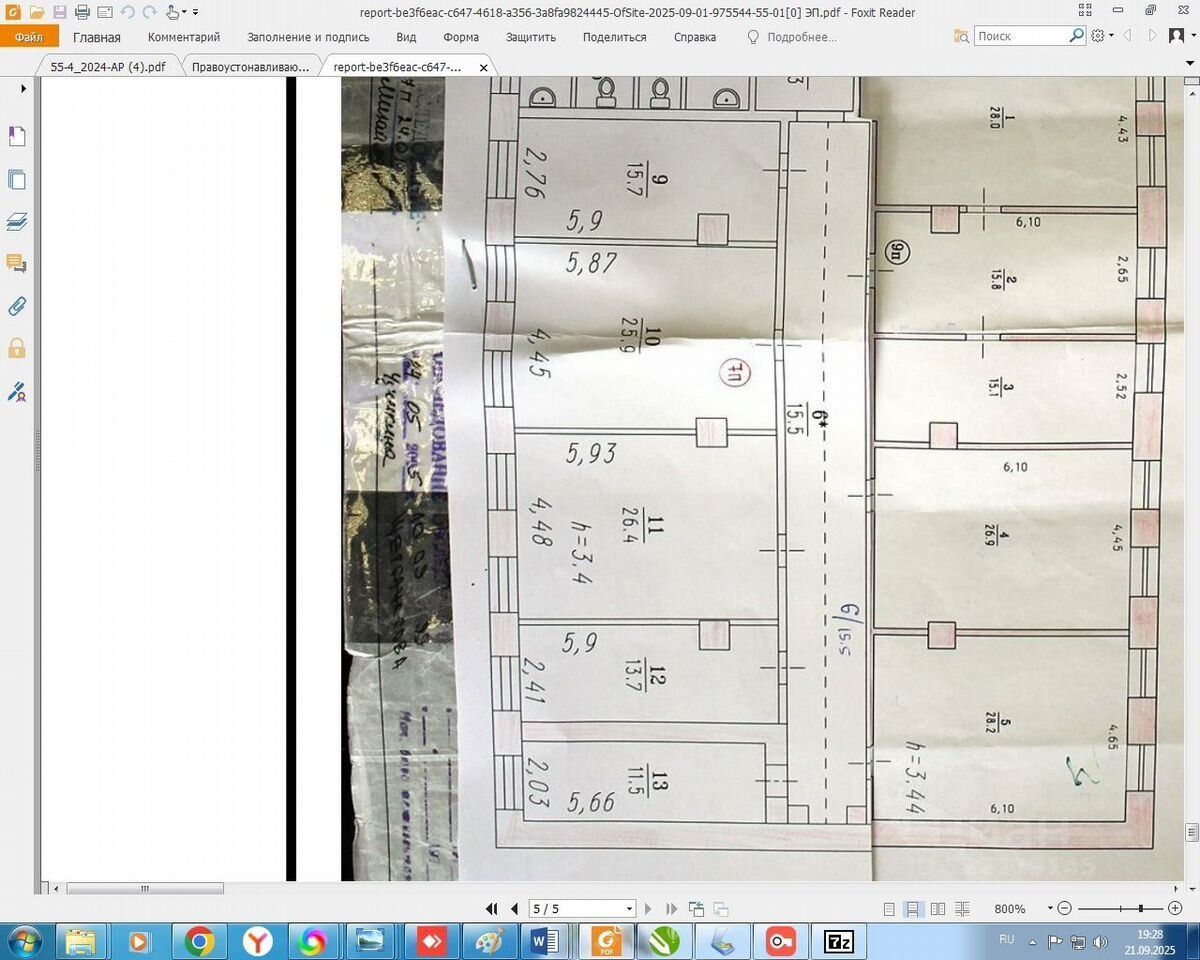This screenshot has height=960, width=1200.
Task: Go to the first page
Action: pyautogui.click(x=491, y=909)
